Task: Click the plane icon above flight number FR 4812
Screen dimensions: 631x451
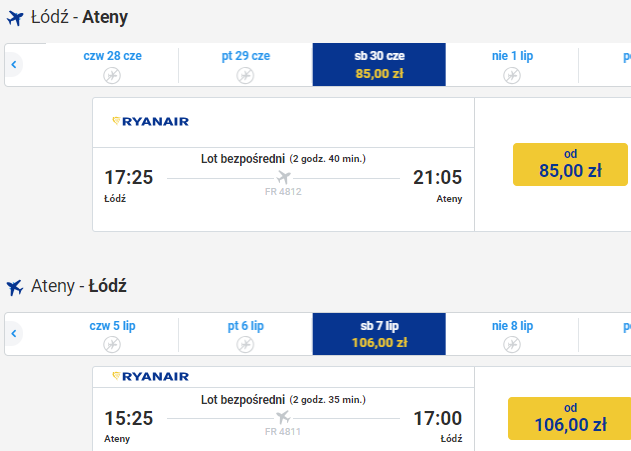Action: coord(283,177)
